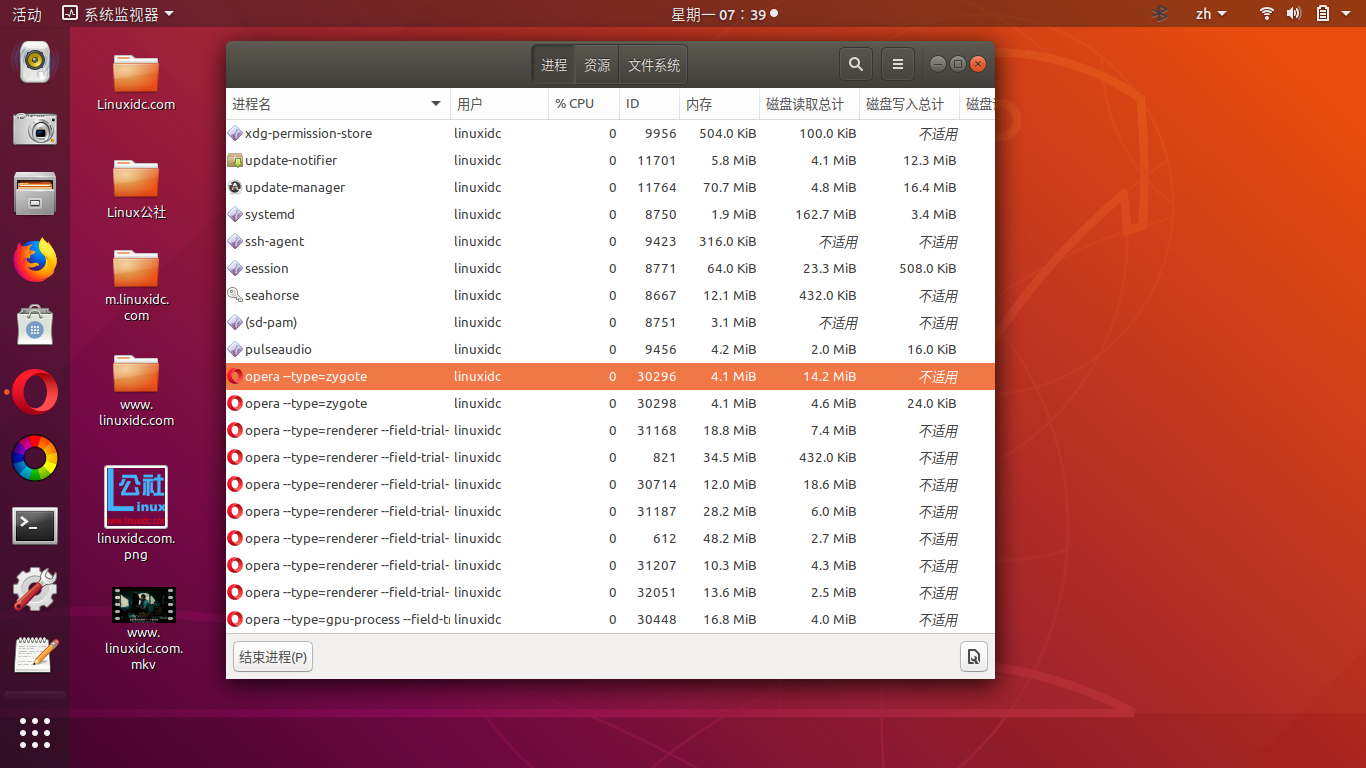Select the www.linuxidc.com desktop folder
This screenshot has height=768, width=1366.
[136, 390]
